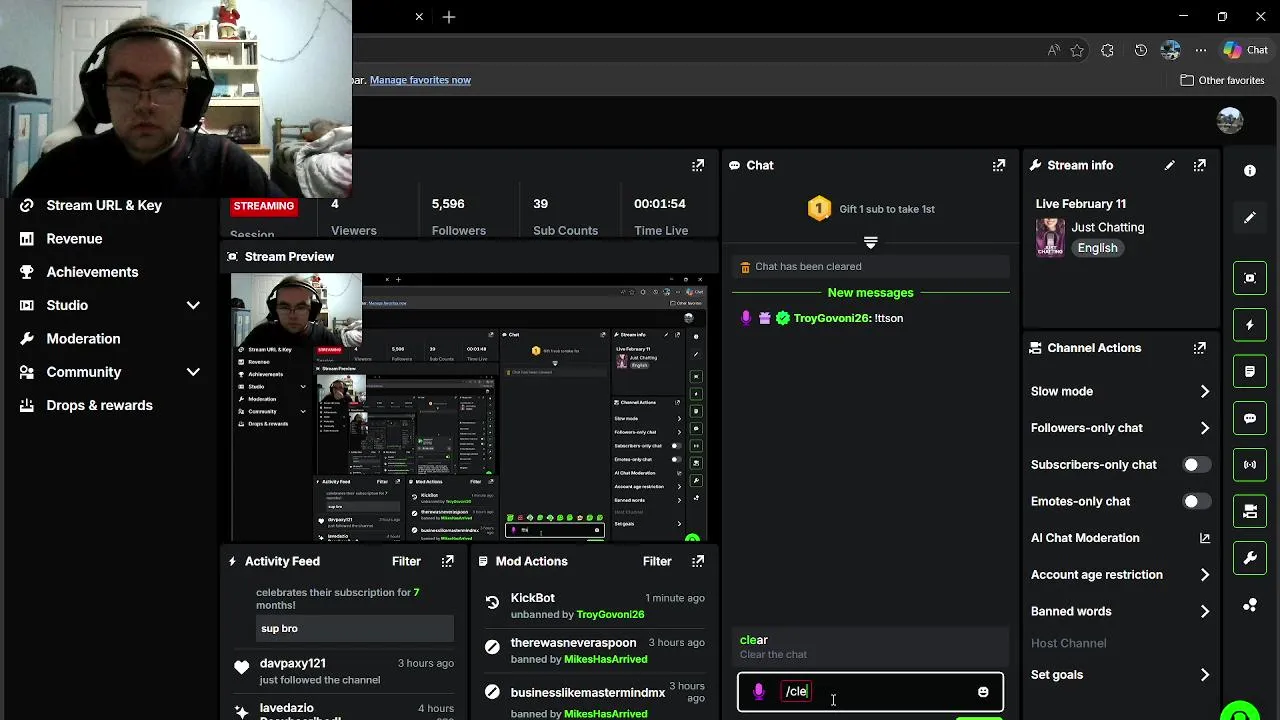This screenshot has height=720, width=1280.
Task: Click the broadcast signal icon in right sidebar
Action: 1250,465
